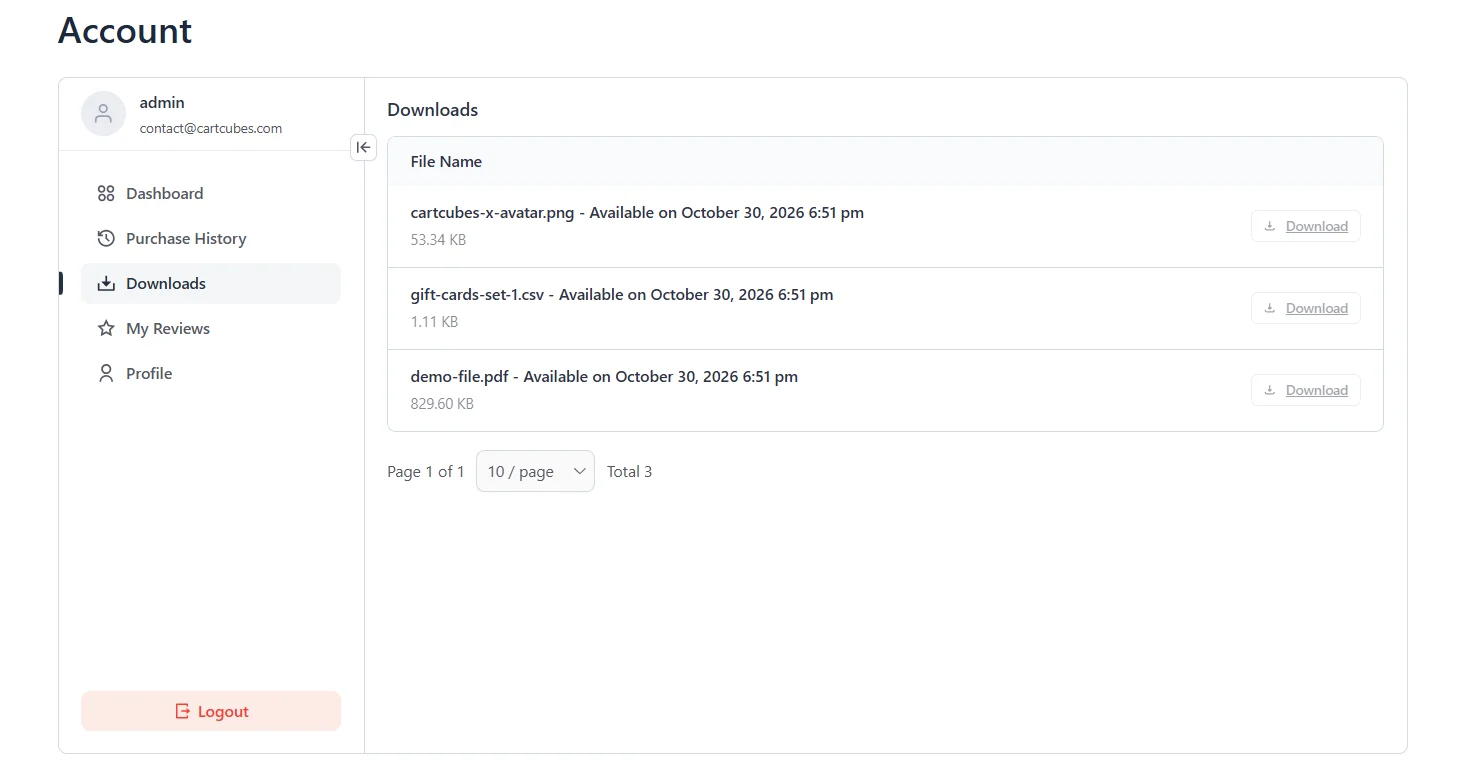Screen dimensions: 1471x782
Task: Click the File Name column header
Action: (446, 162)
